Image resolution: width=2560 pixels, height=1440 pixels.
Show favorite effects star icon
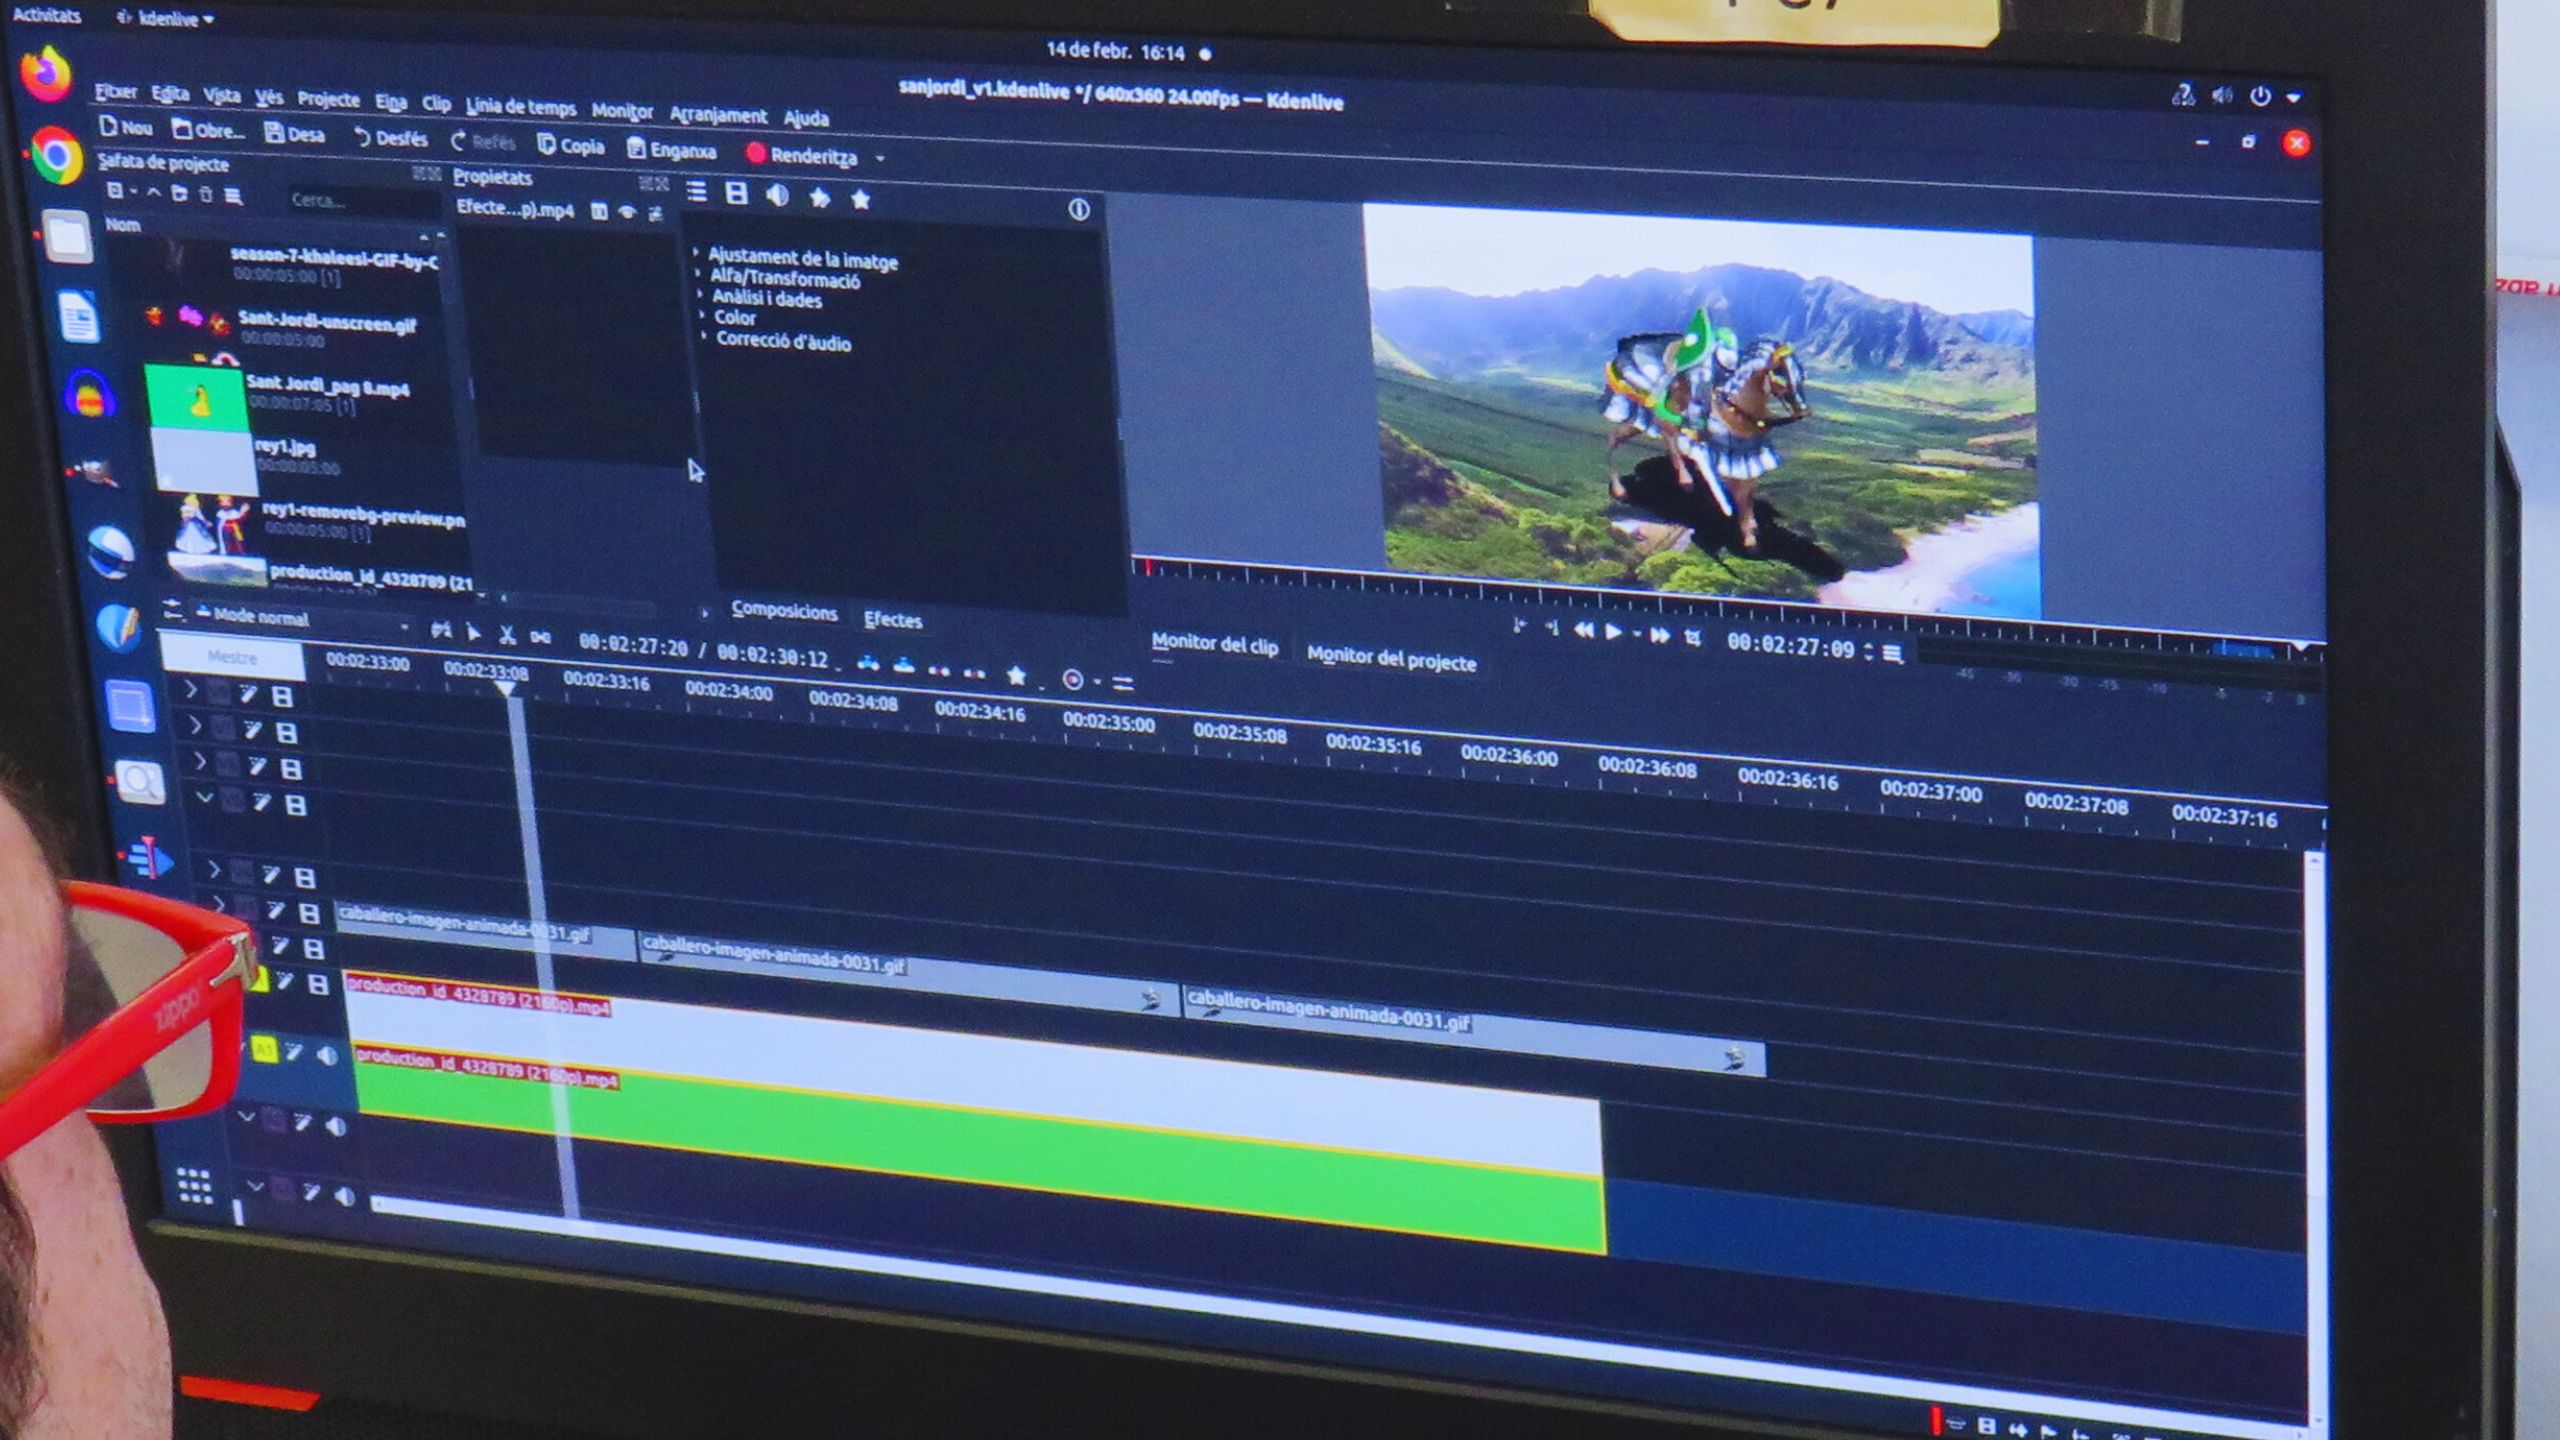tap(861, 199)
